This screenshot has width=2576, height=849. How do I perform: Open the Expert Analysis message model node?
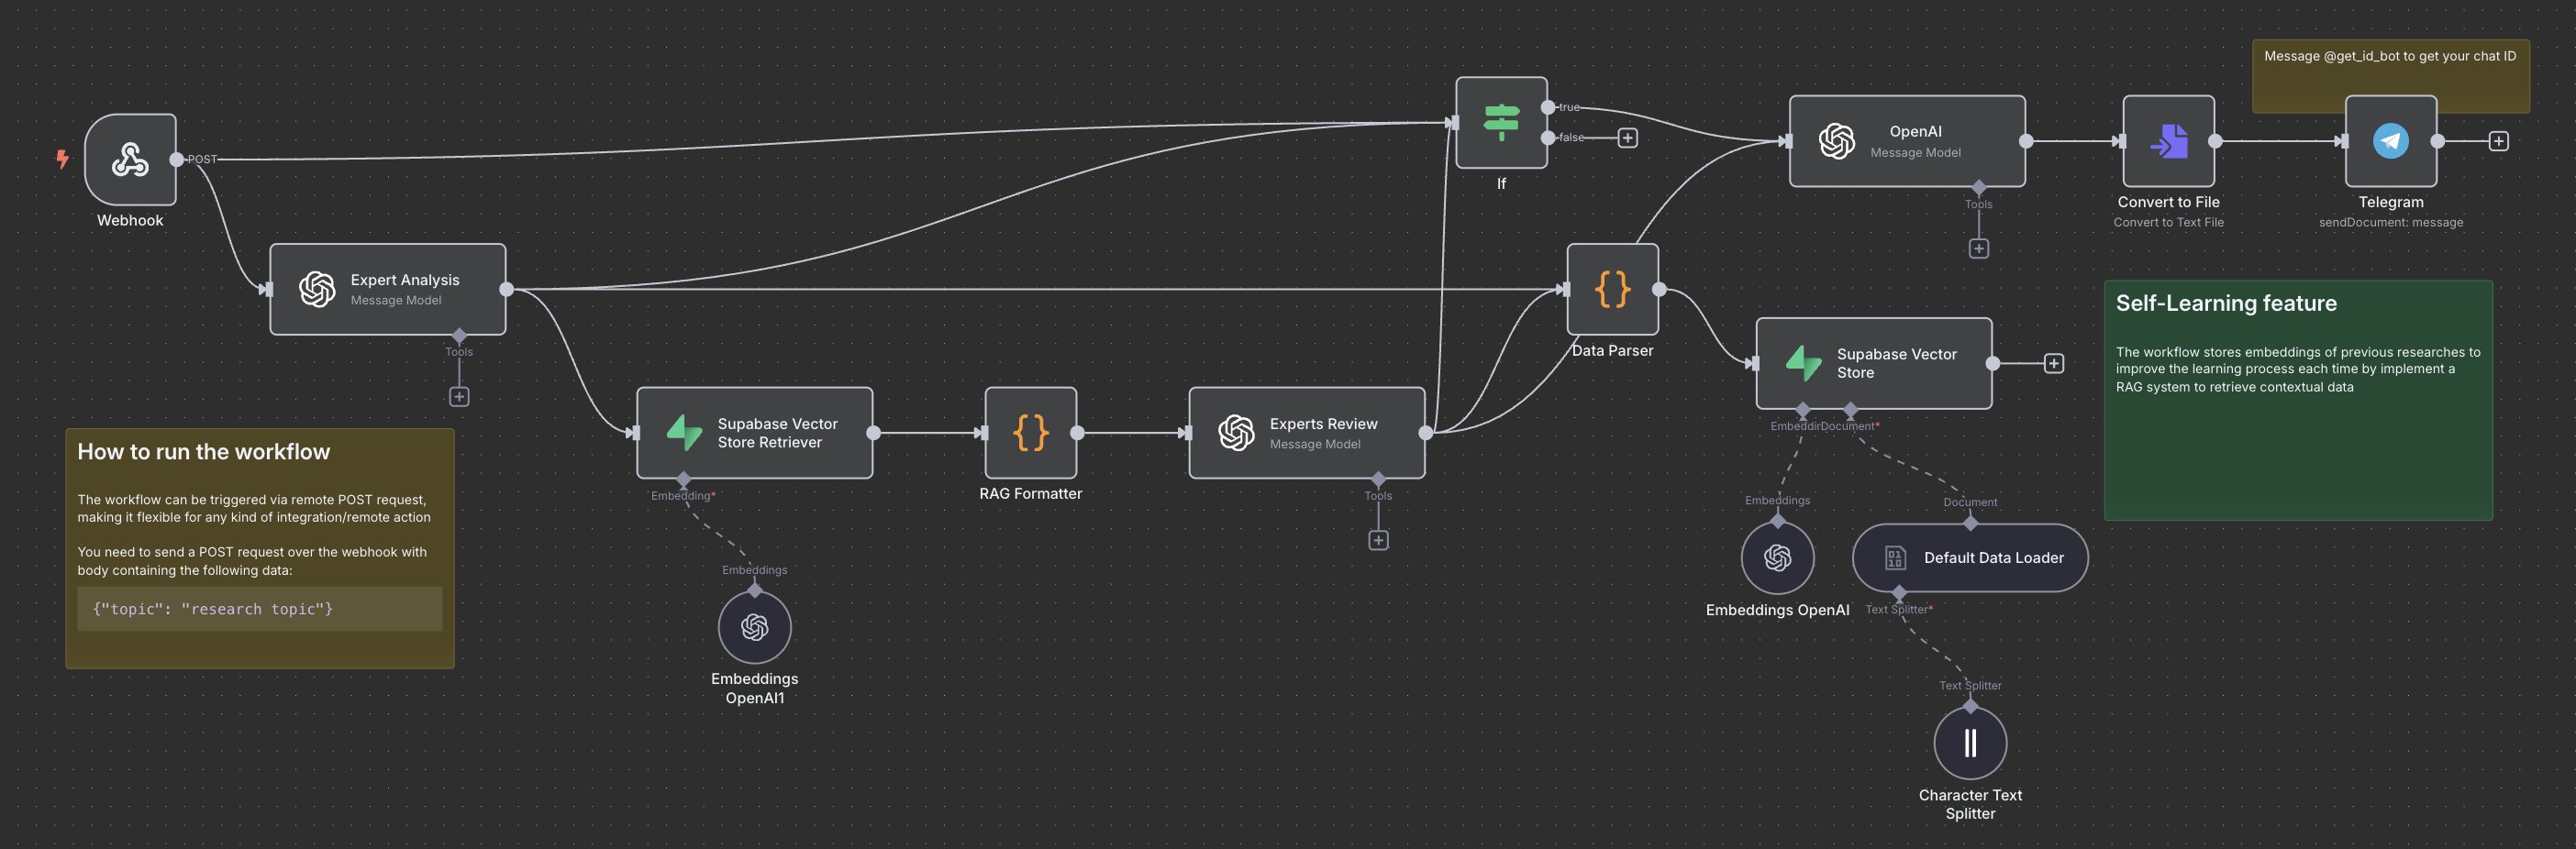click(387, 289)
